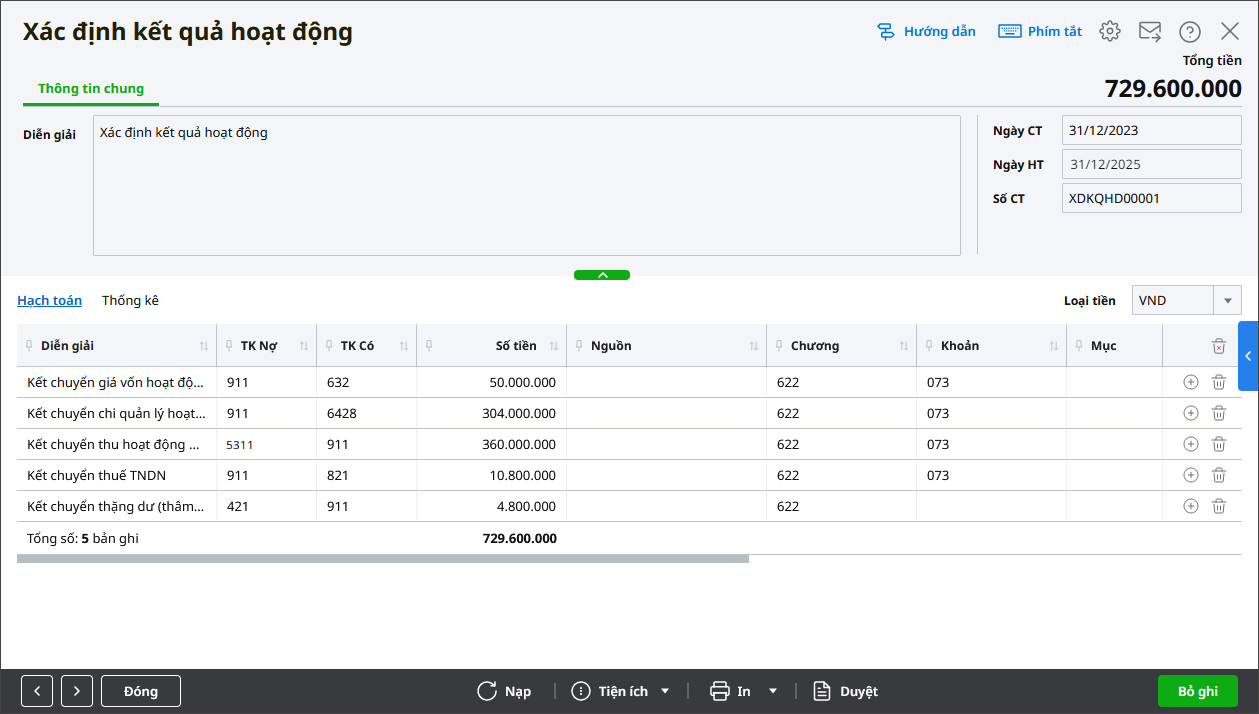Add a row after account 632 line
Viewport: 1259px width, 714px height.
tap(1190, 382)
